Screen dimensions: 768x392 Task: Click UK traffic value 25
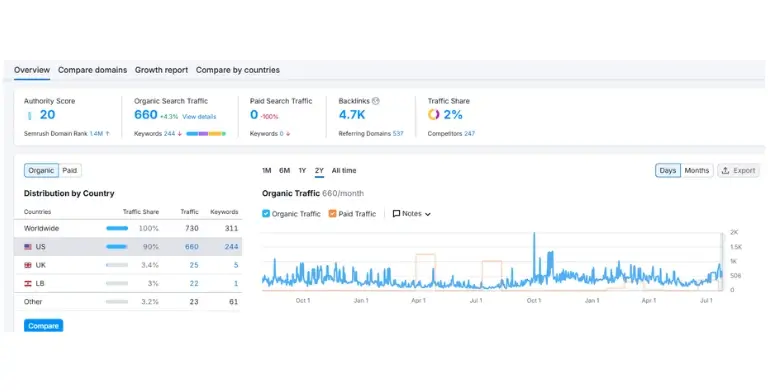(194, 265)
